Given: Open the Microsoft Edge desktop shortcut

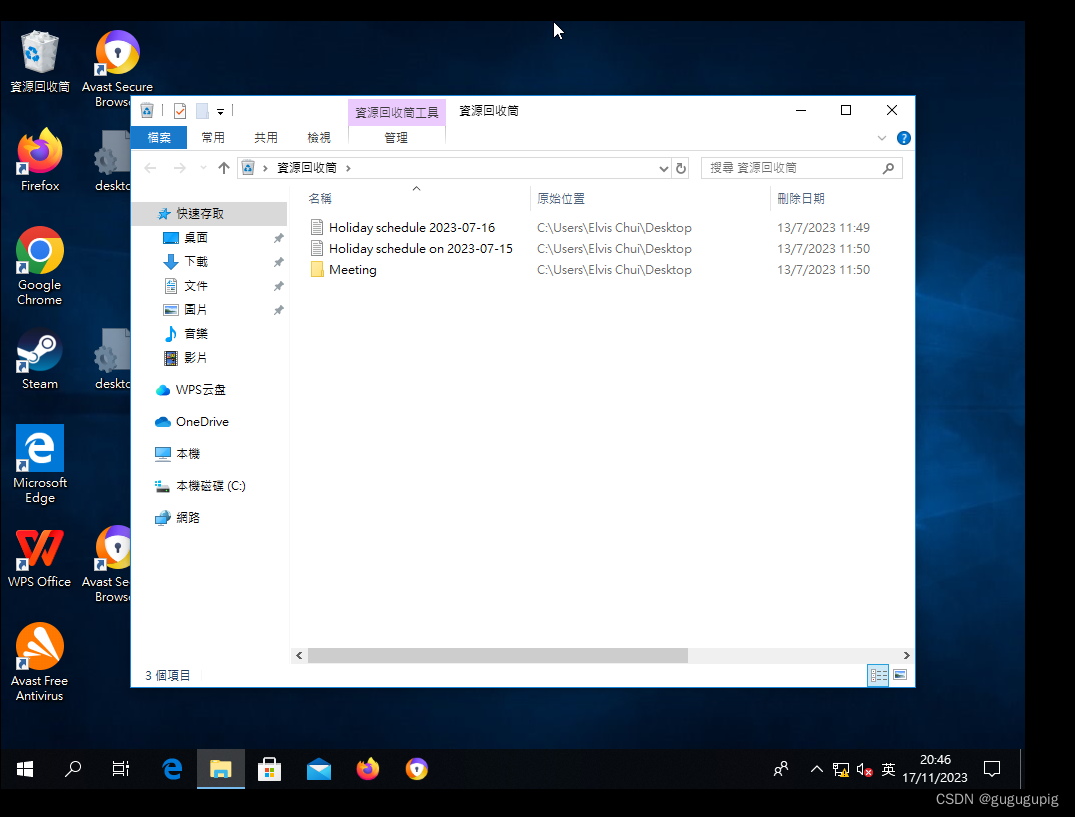Looking at the screenshot, I should point(40,464).
